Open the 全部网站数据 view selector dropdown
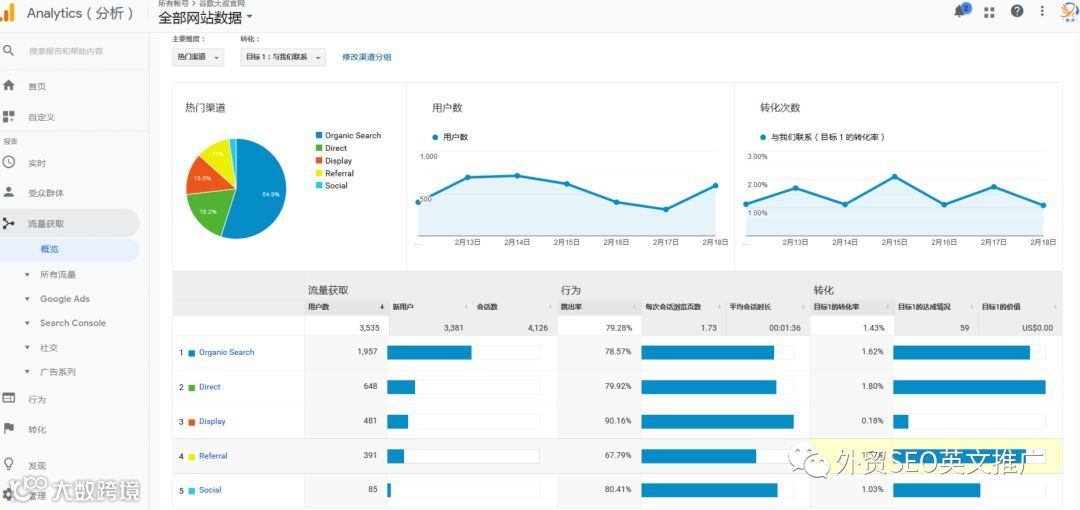Screen dimensions: 1080x510 point(205,17)
